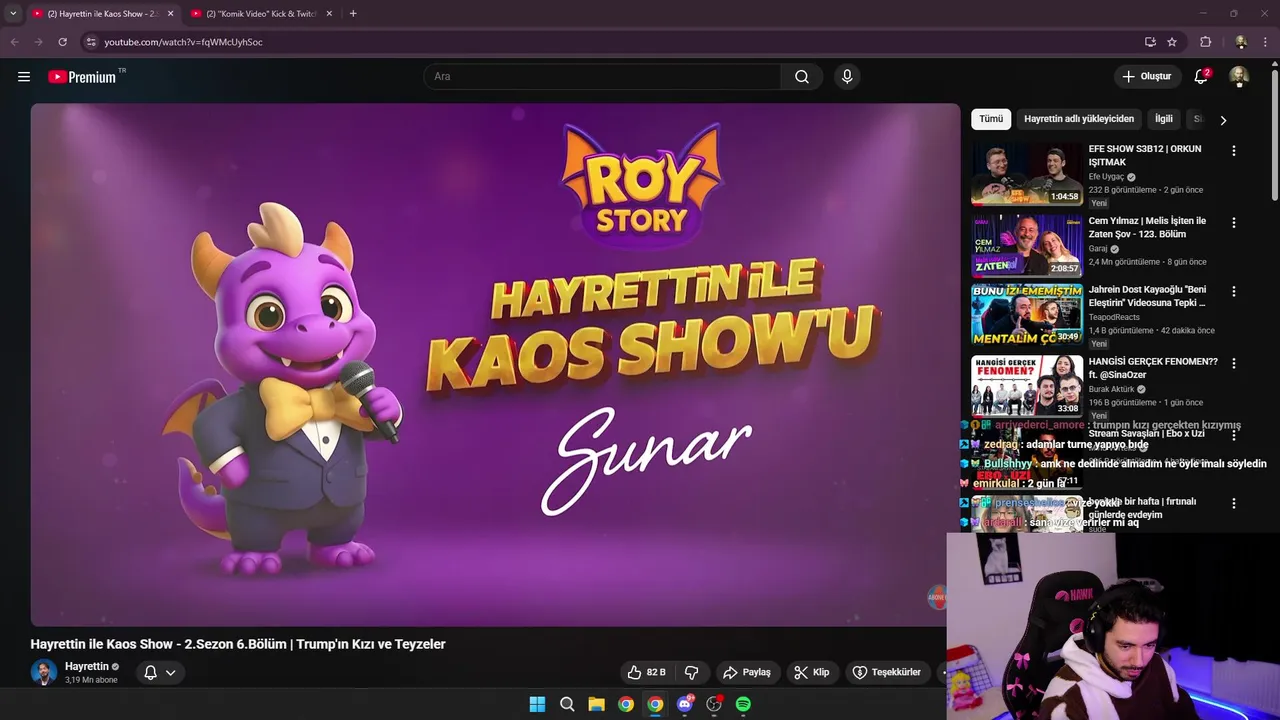Open Hayrettin channel avatar
The image size is (1280, 720).
point(43,672)
